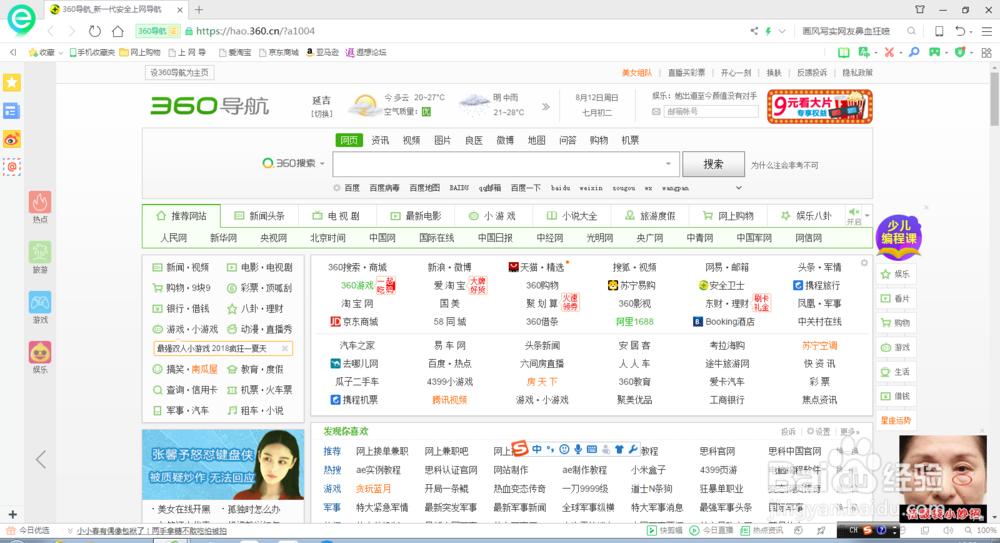Viewport: 1000px width, 543px height.
Task: Select the 资讯 search tab
Action: (380, 140)
